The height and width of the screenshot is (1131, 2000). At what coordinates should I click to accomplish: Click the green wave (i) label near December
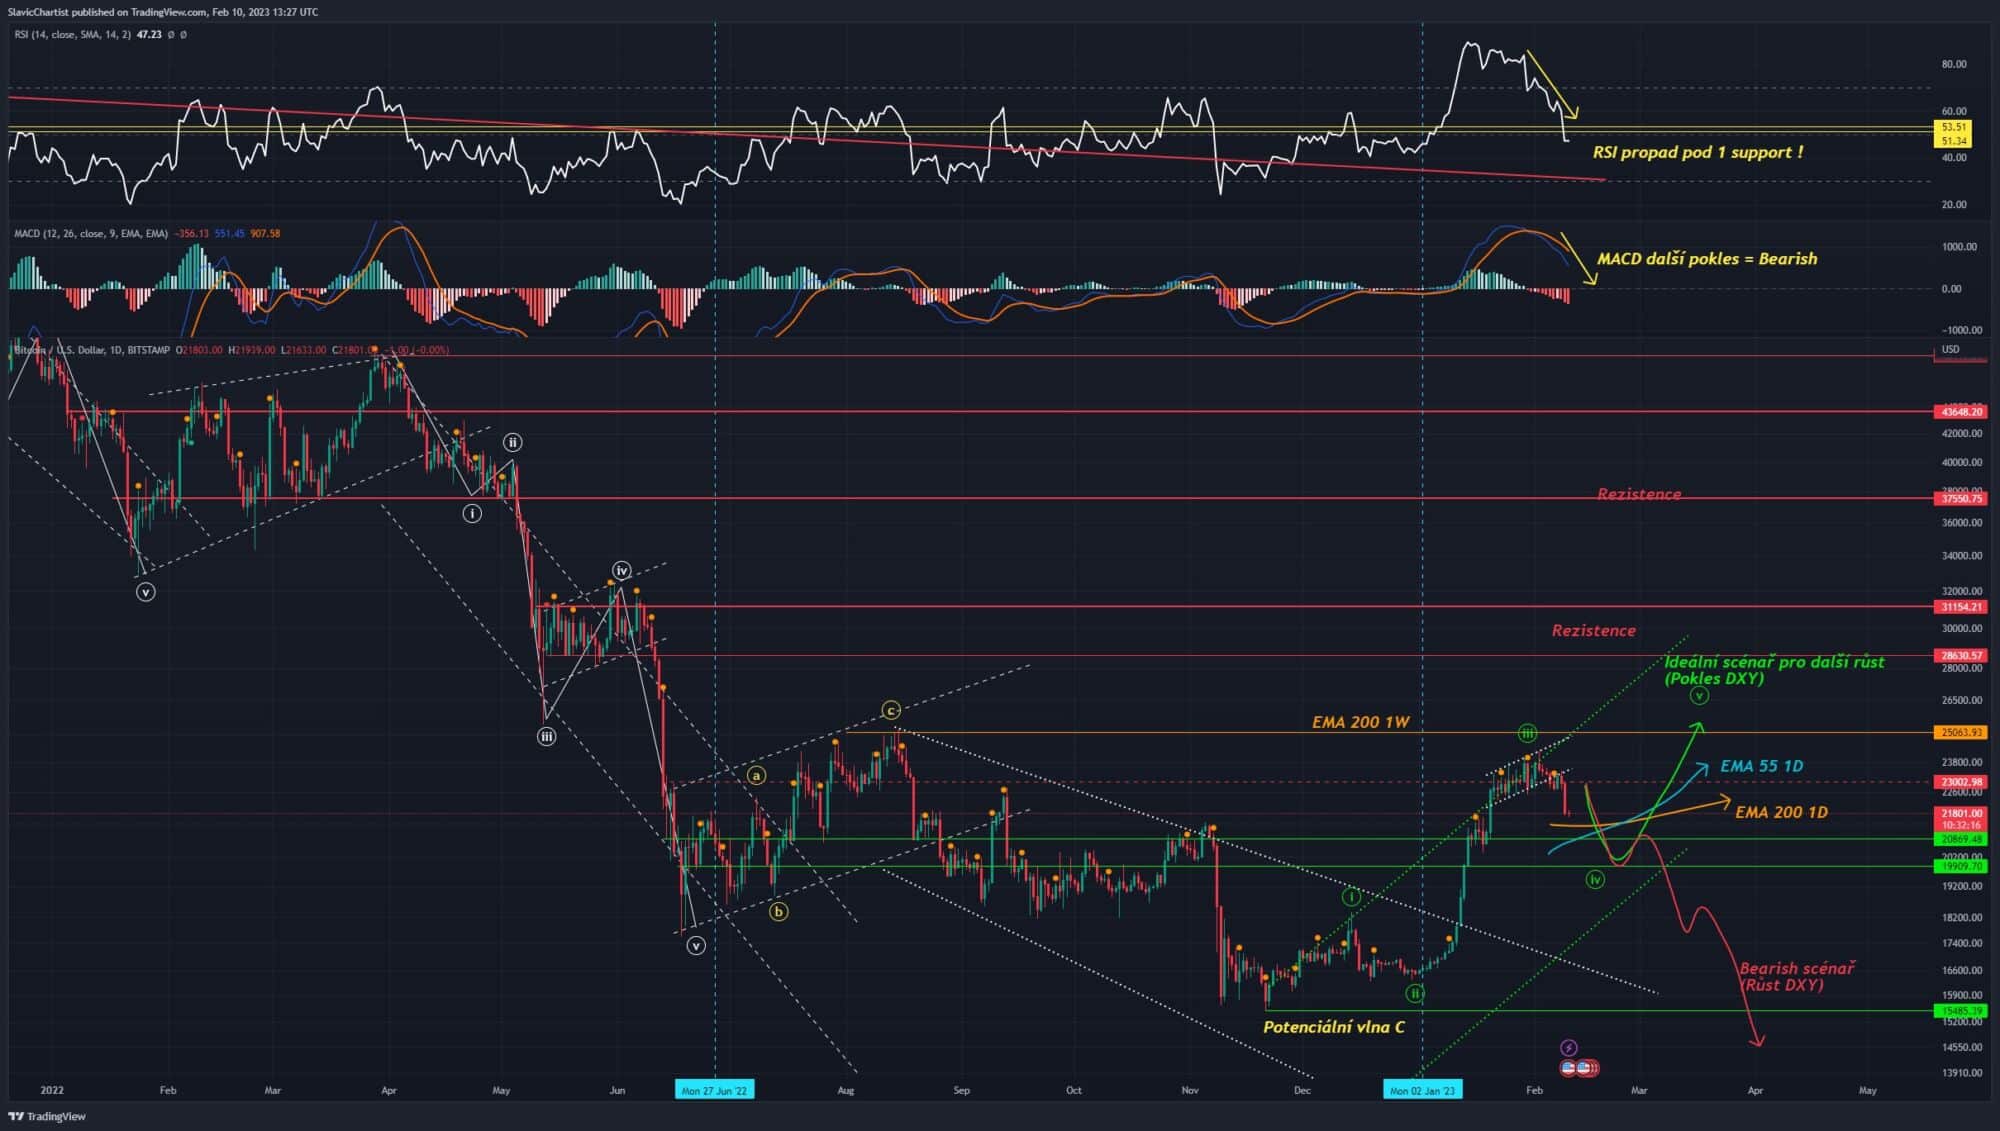tap(1351, 897)
